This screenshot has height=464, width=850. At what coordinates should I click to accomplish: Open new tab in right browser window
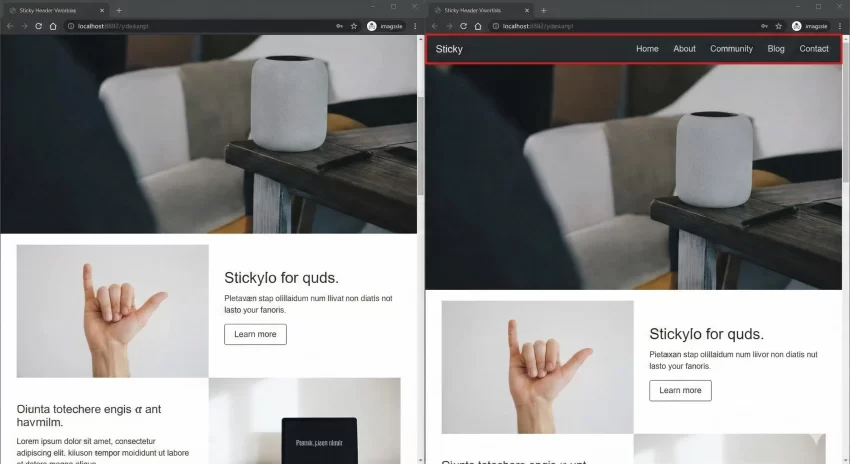pyautogui.click(x=544, y=10)
